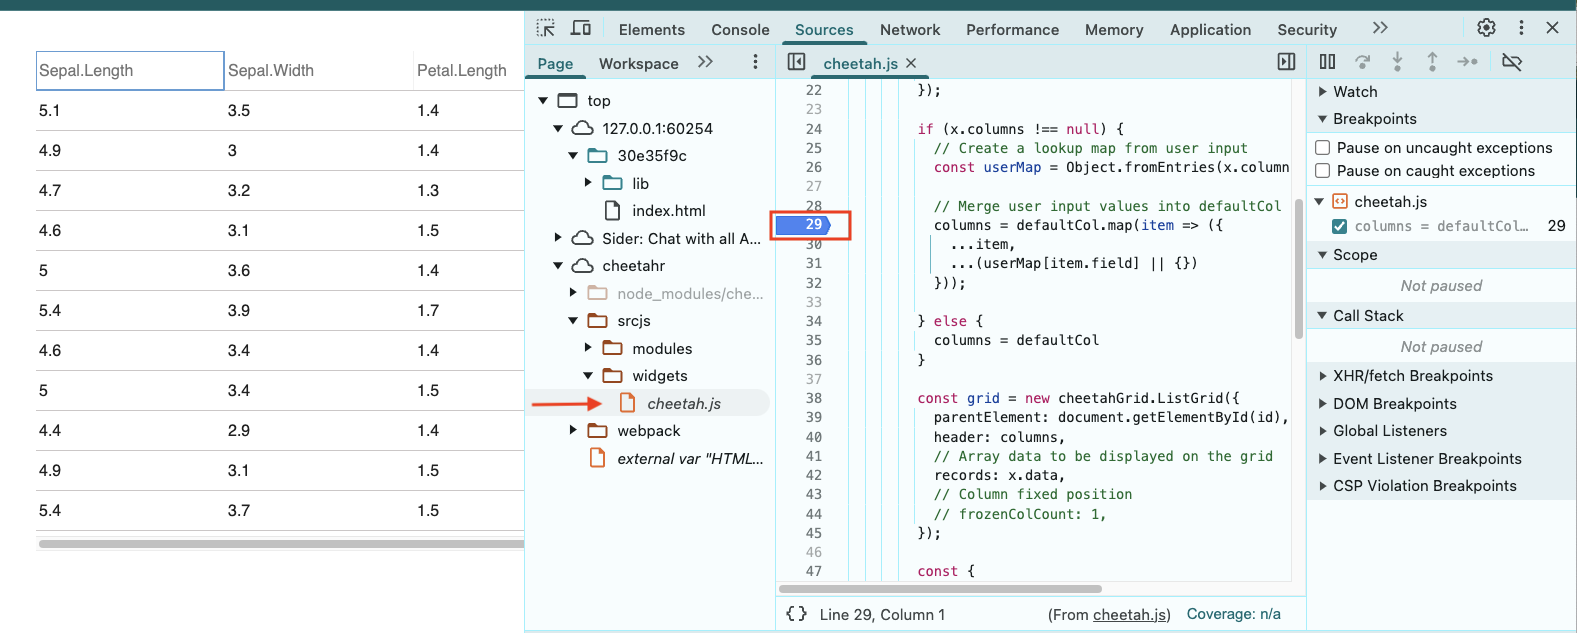The width and height of the screenshot is (1577, 633).
Task: Click the inspect element picker icon
Action: pyautogui.click(x=545, y=28)
